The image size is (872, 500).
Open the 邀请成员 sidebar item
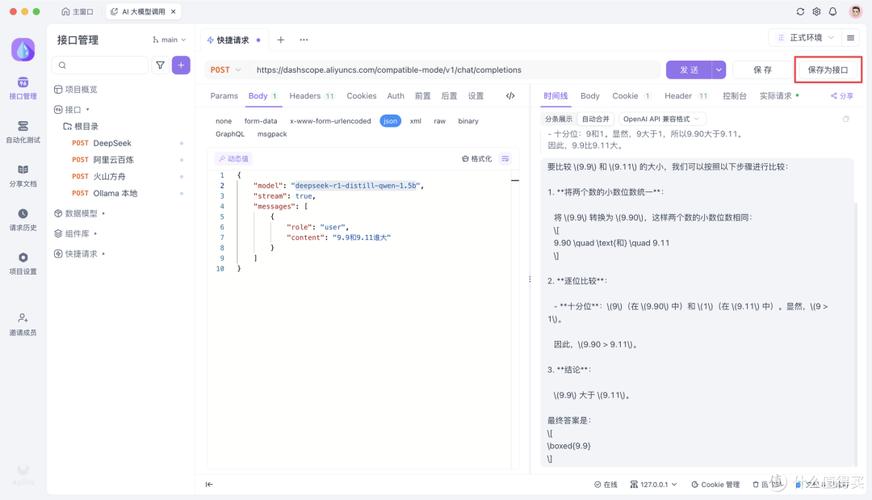tap(23, 324)
